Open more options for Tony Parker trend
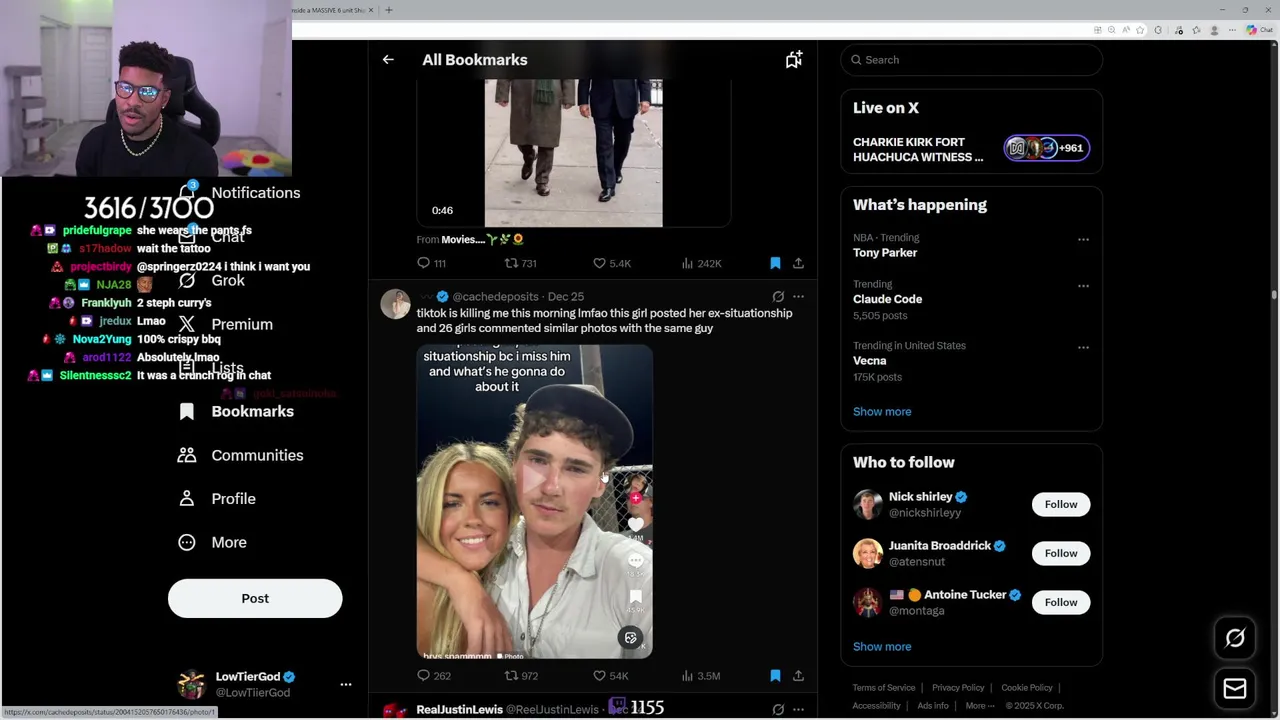 point(1083,240)
